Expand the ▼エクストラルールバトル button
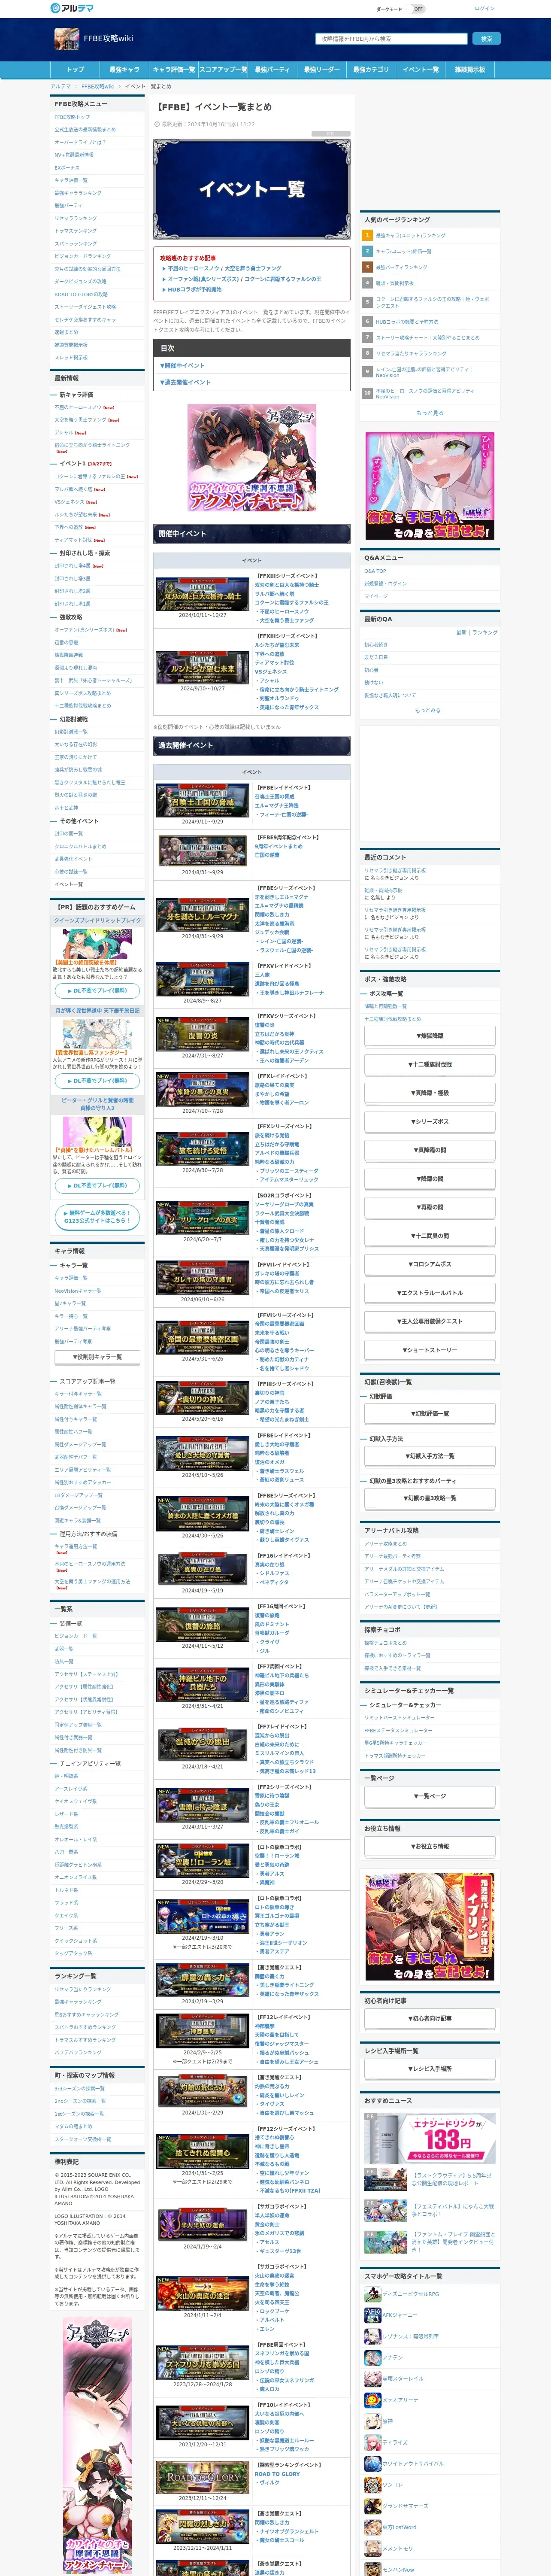This screenshot has width=551, height=2576. tap(430, 1293)
